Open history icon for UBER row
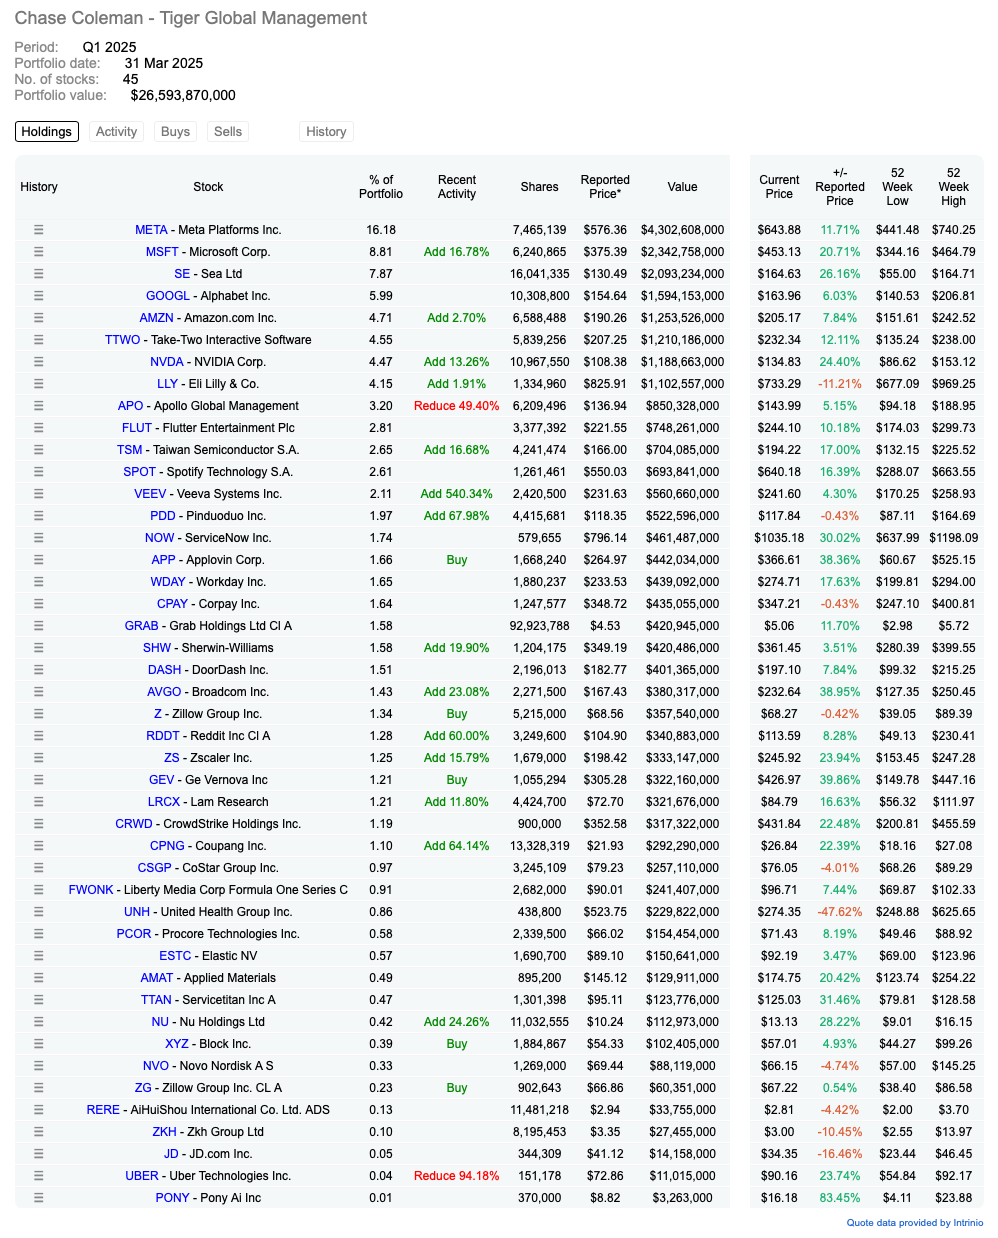 pos(39,1176)
